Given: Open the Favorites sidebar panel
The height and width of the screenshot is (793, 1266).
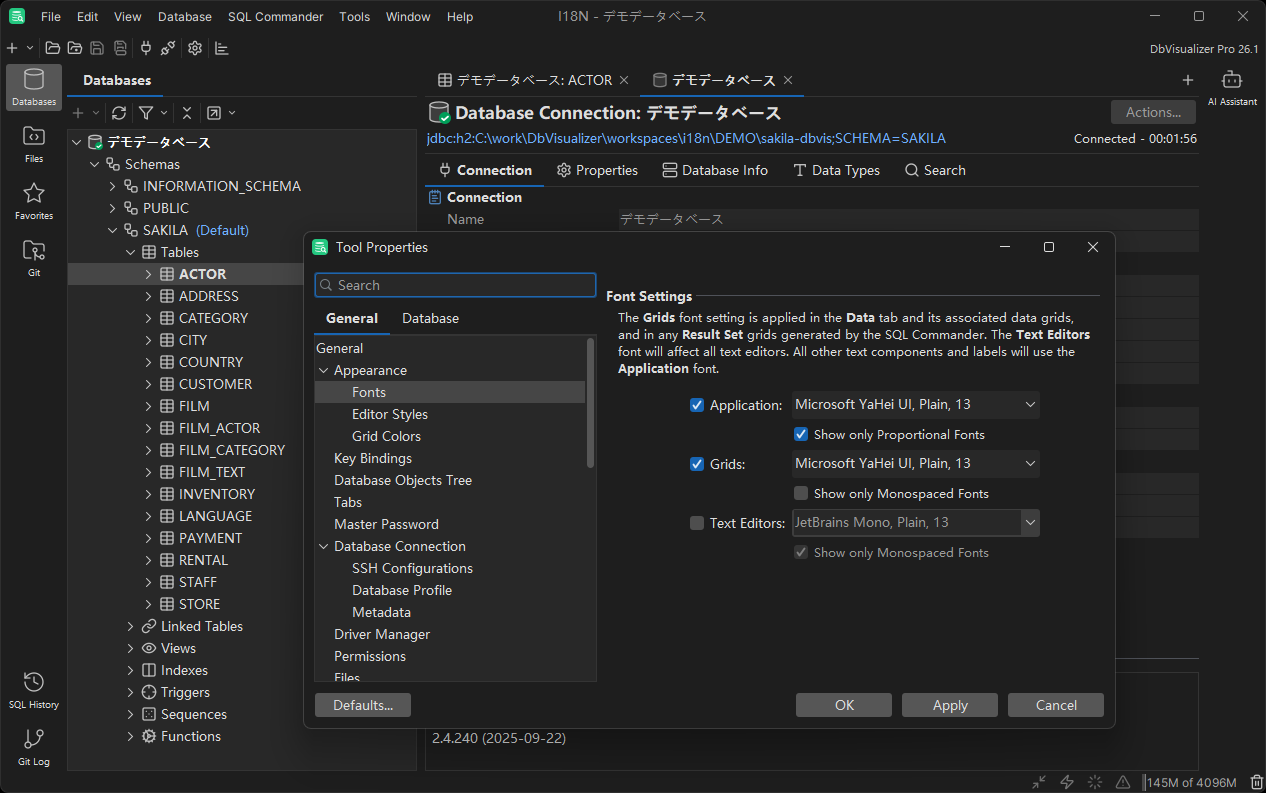Looking at the screenshot, I should (x=34, y=201).
